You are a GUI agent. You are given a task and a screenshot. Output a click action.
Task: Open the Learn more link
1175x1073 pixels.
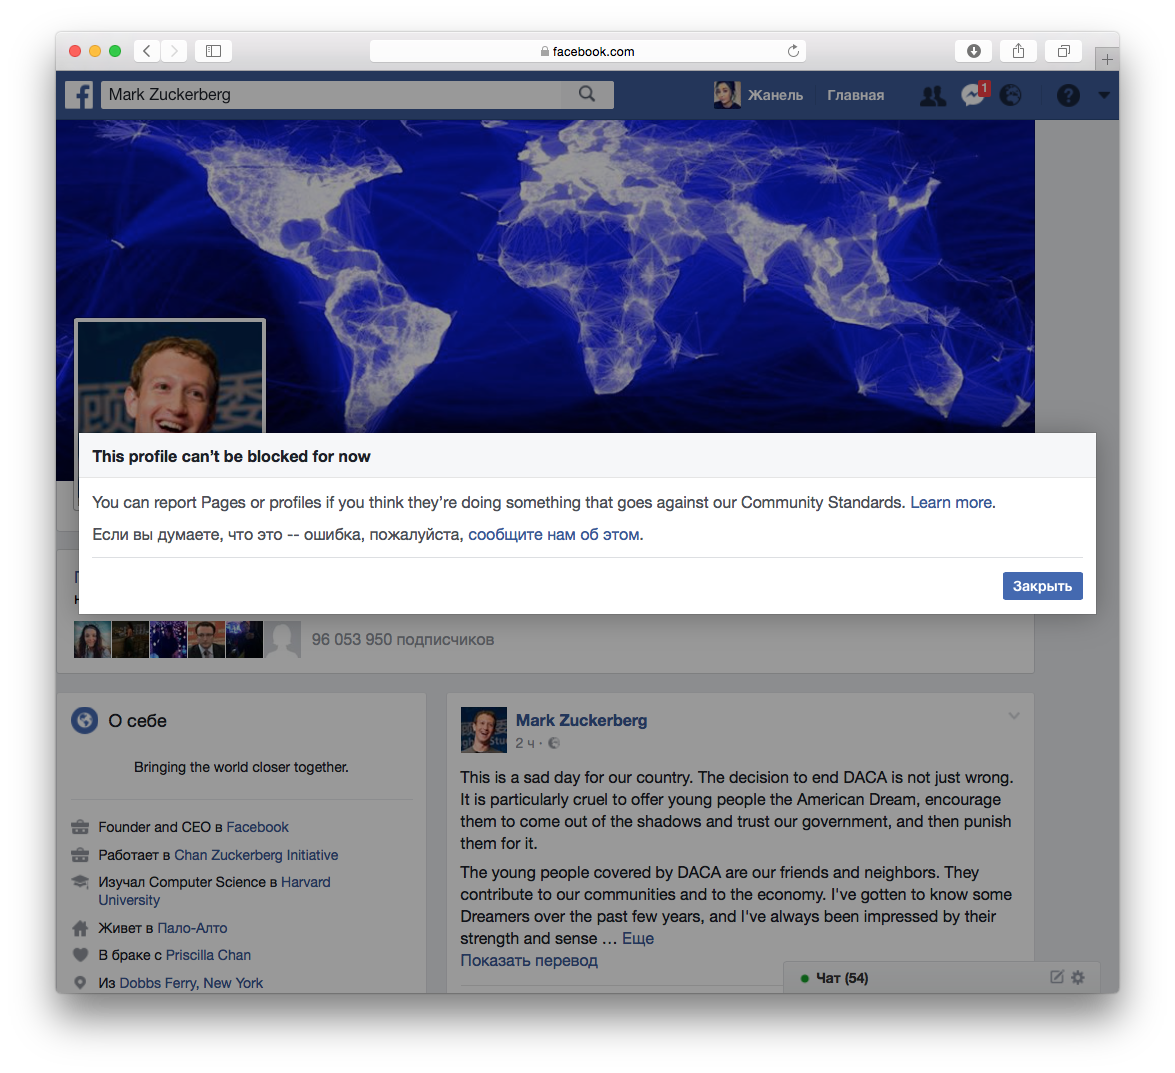coord(951,503)
